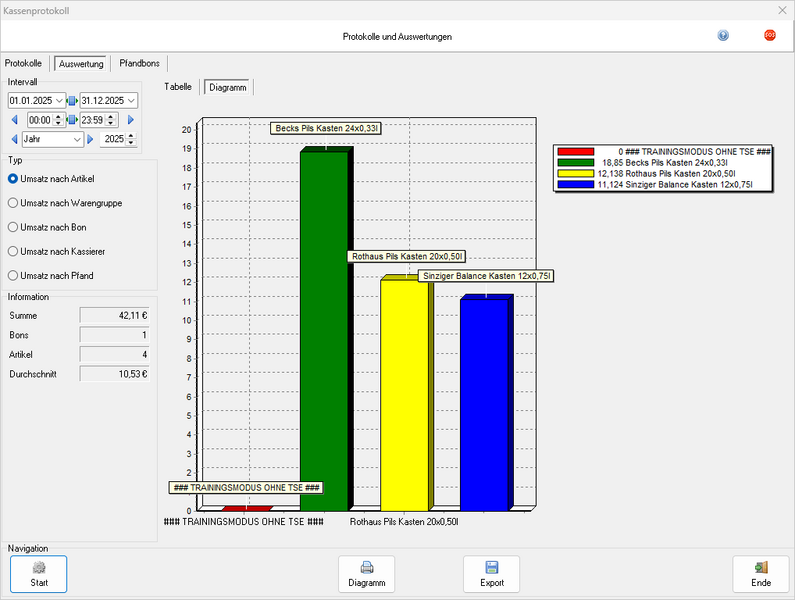Image resolution: width=795 pixels, height=600 pixels.
Task: Select Umsatz nach Pfand option
Action: coord(13,275)
